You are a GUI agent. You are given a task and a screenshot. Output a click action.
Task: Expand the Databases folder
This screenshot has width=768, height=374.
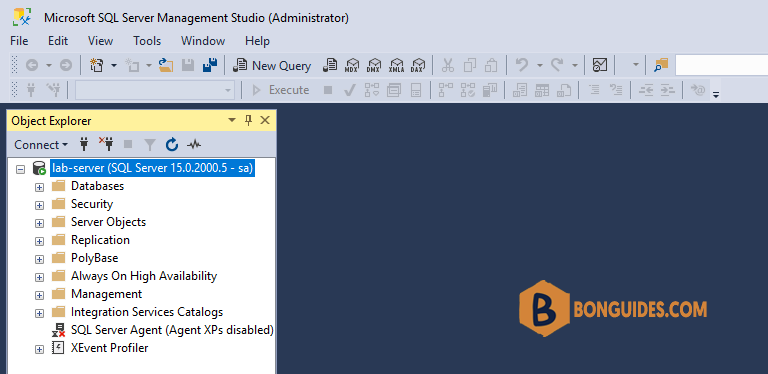point(39,187)
